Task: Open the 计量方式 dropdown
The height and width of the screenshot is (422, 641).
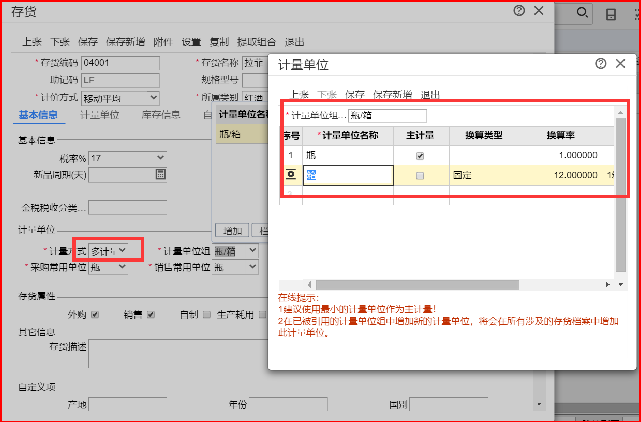Action: tap(108, 251)
